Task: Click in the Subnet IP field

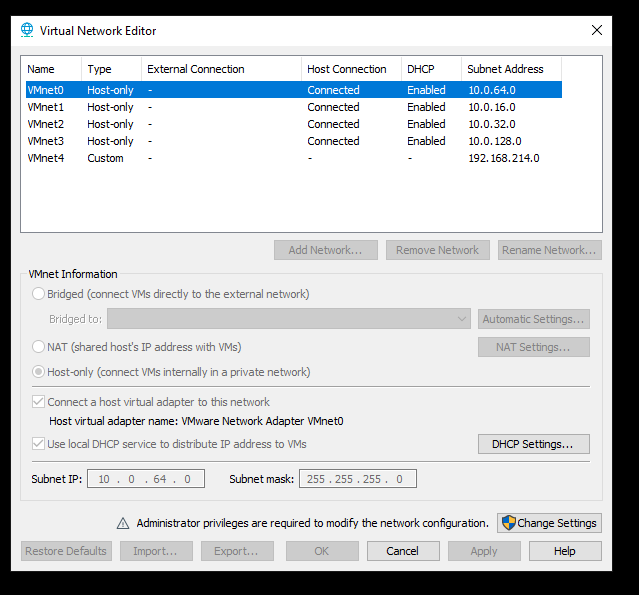Action: pyautogui.click(x=146, y=478)
